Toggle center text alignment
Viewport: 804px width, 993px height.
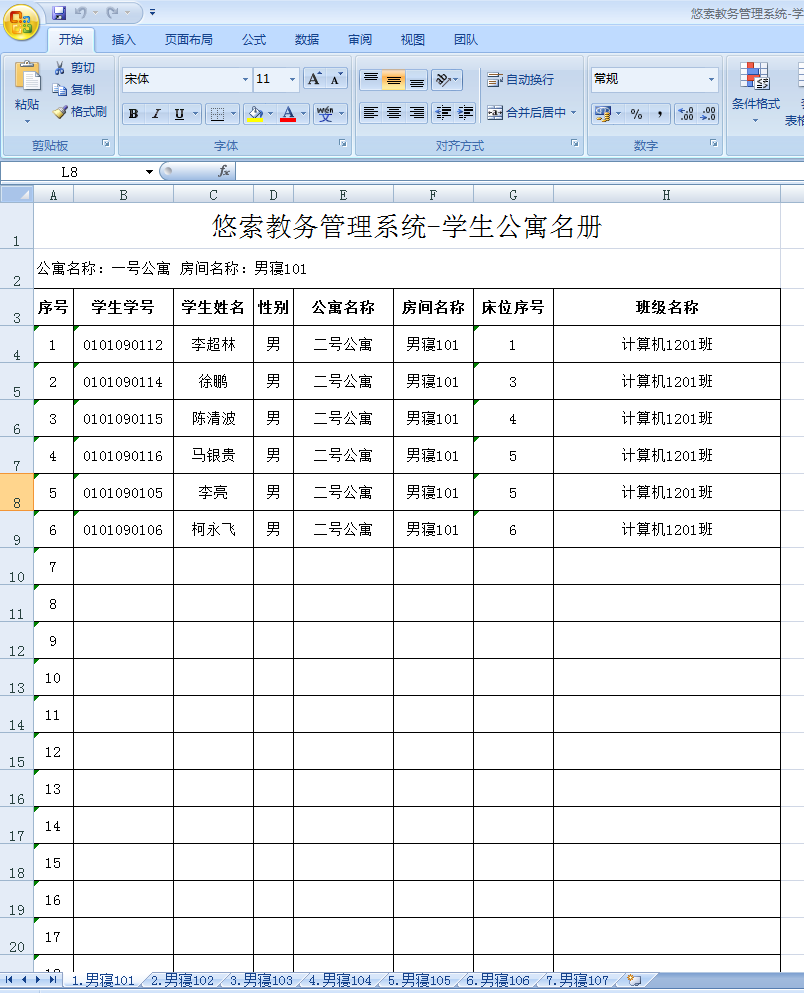394,113
